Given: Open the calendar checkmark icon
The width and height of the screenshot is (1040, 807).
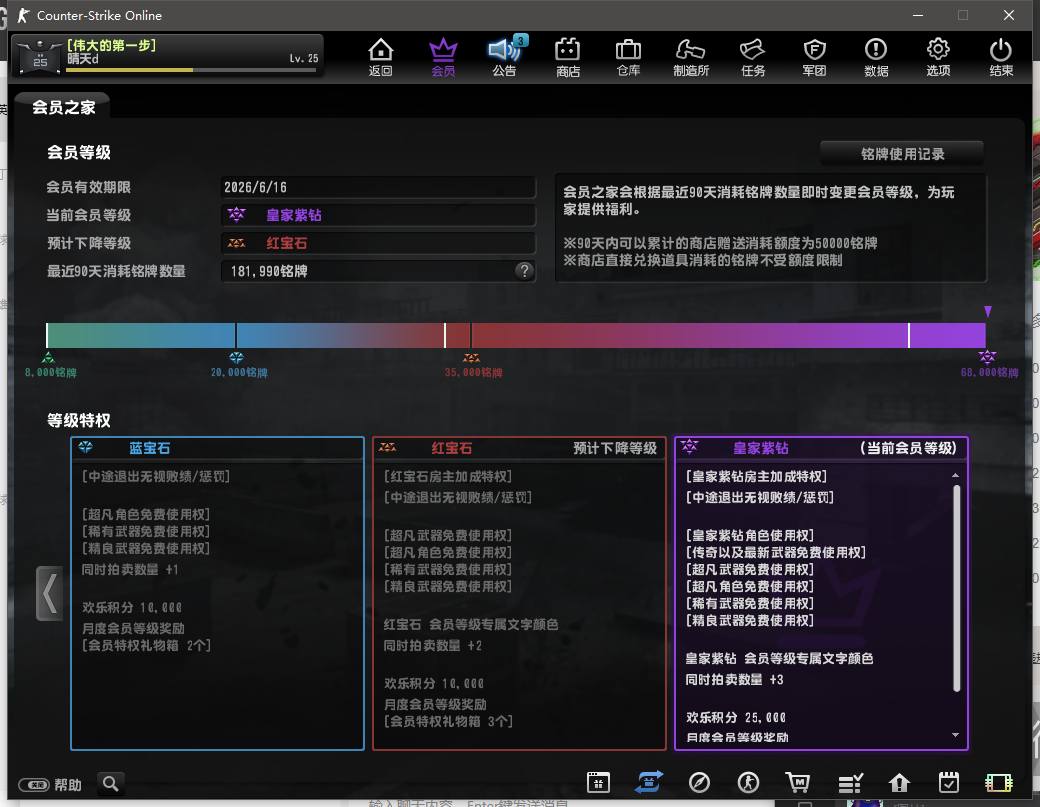Looking at the screenshot, I should click(949, 782).
